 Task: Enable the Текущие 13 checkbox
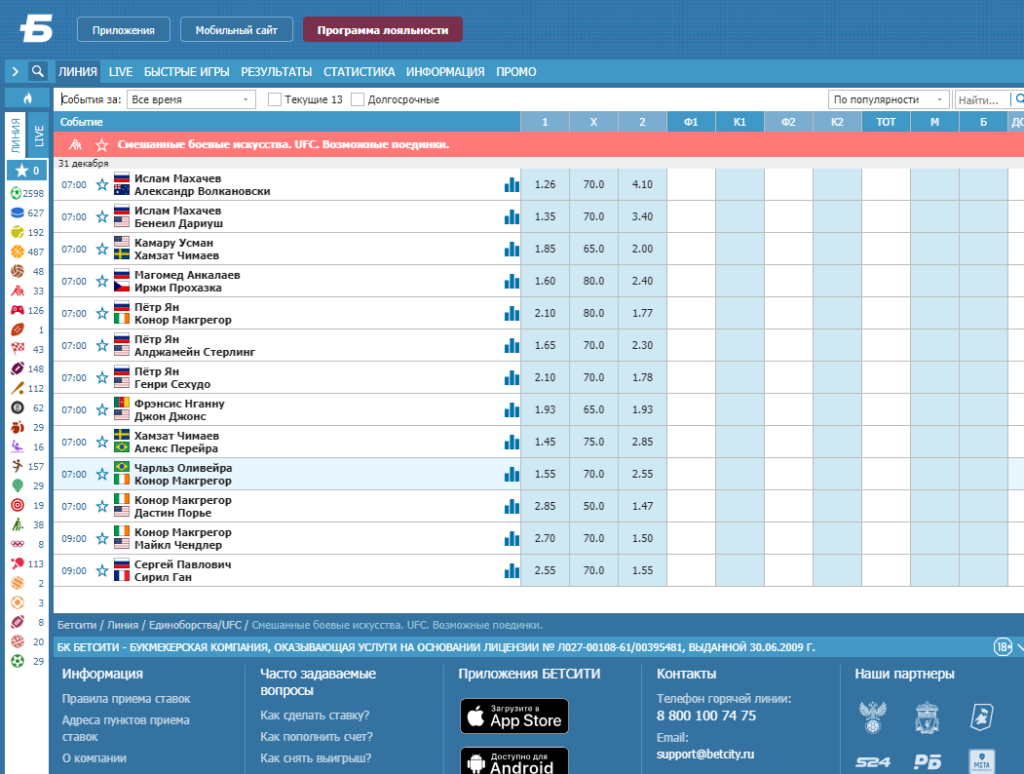[x=275, y=99]
